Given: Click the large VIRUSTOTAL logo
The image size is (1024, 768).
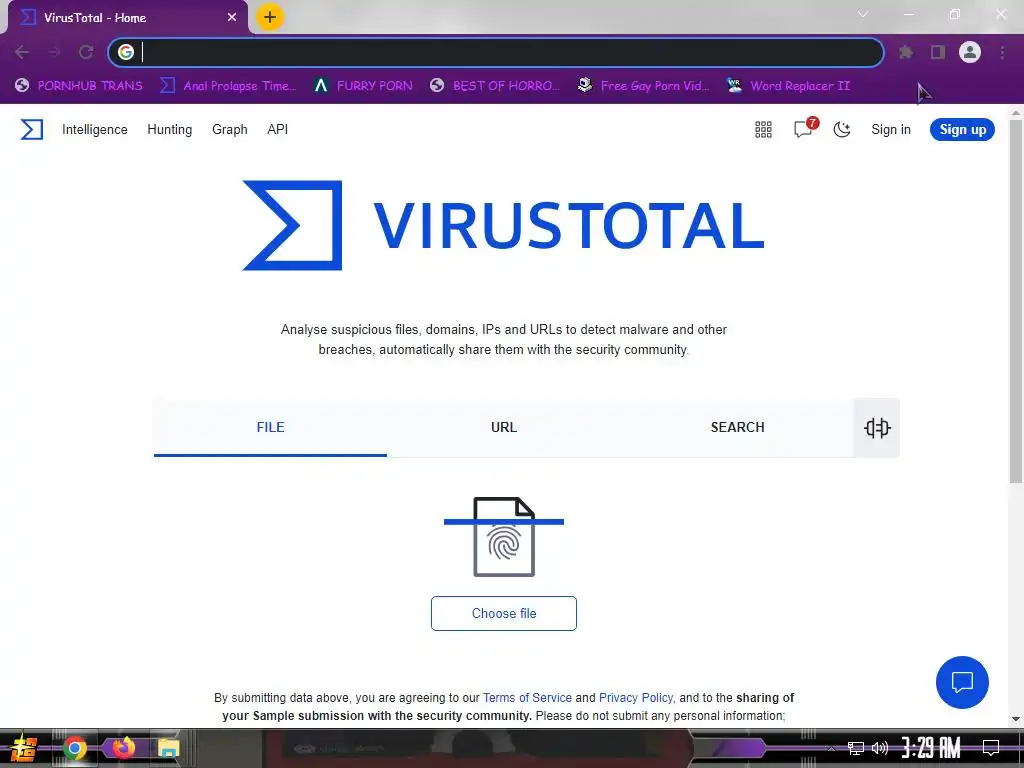Looking at the screenshot, I should (x=503, y=225).
